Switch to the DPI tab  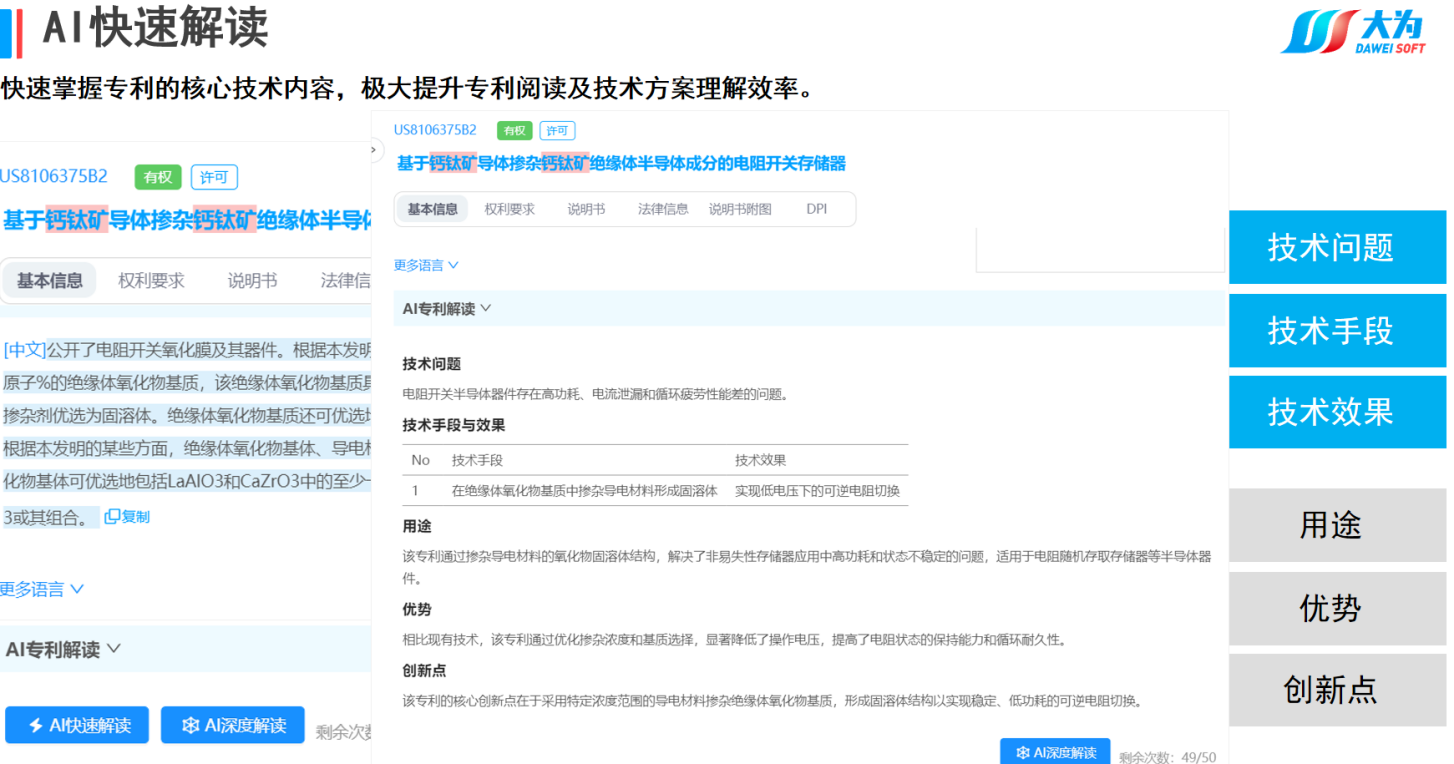[x=817, y=209]
